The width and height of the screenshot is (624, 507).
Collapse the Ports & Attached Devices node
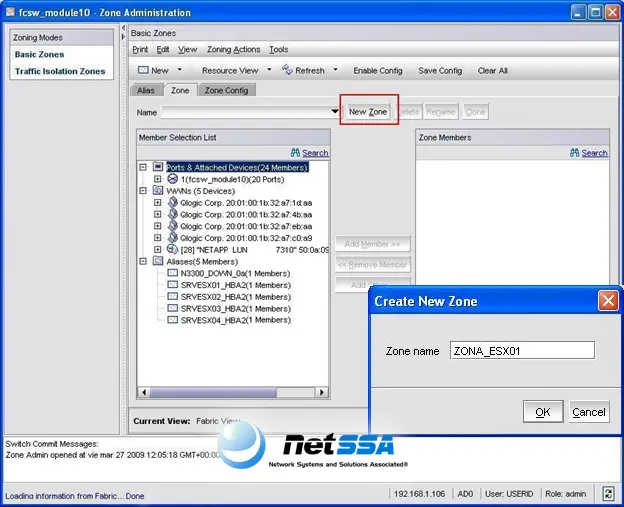pos(143,167)
